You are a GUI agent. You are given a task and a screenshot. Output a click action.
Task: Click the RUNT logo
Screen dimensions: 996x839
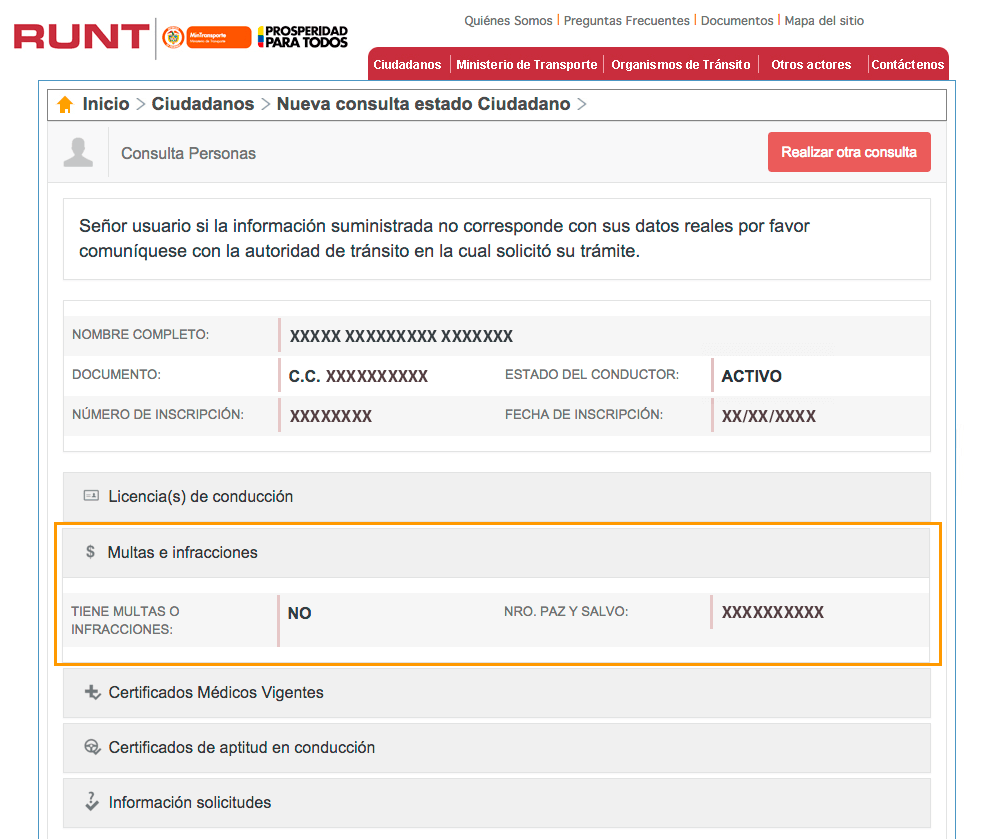[x=81, y=37]
